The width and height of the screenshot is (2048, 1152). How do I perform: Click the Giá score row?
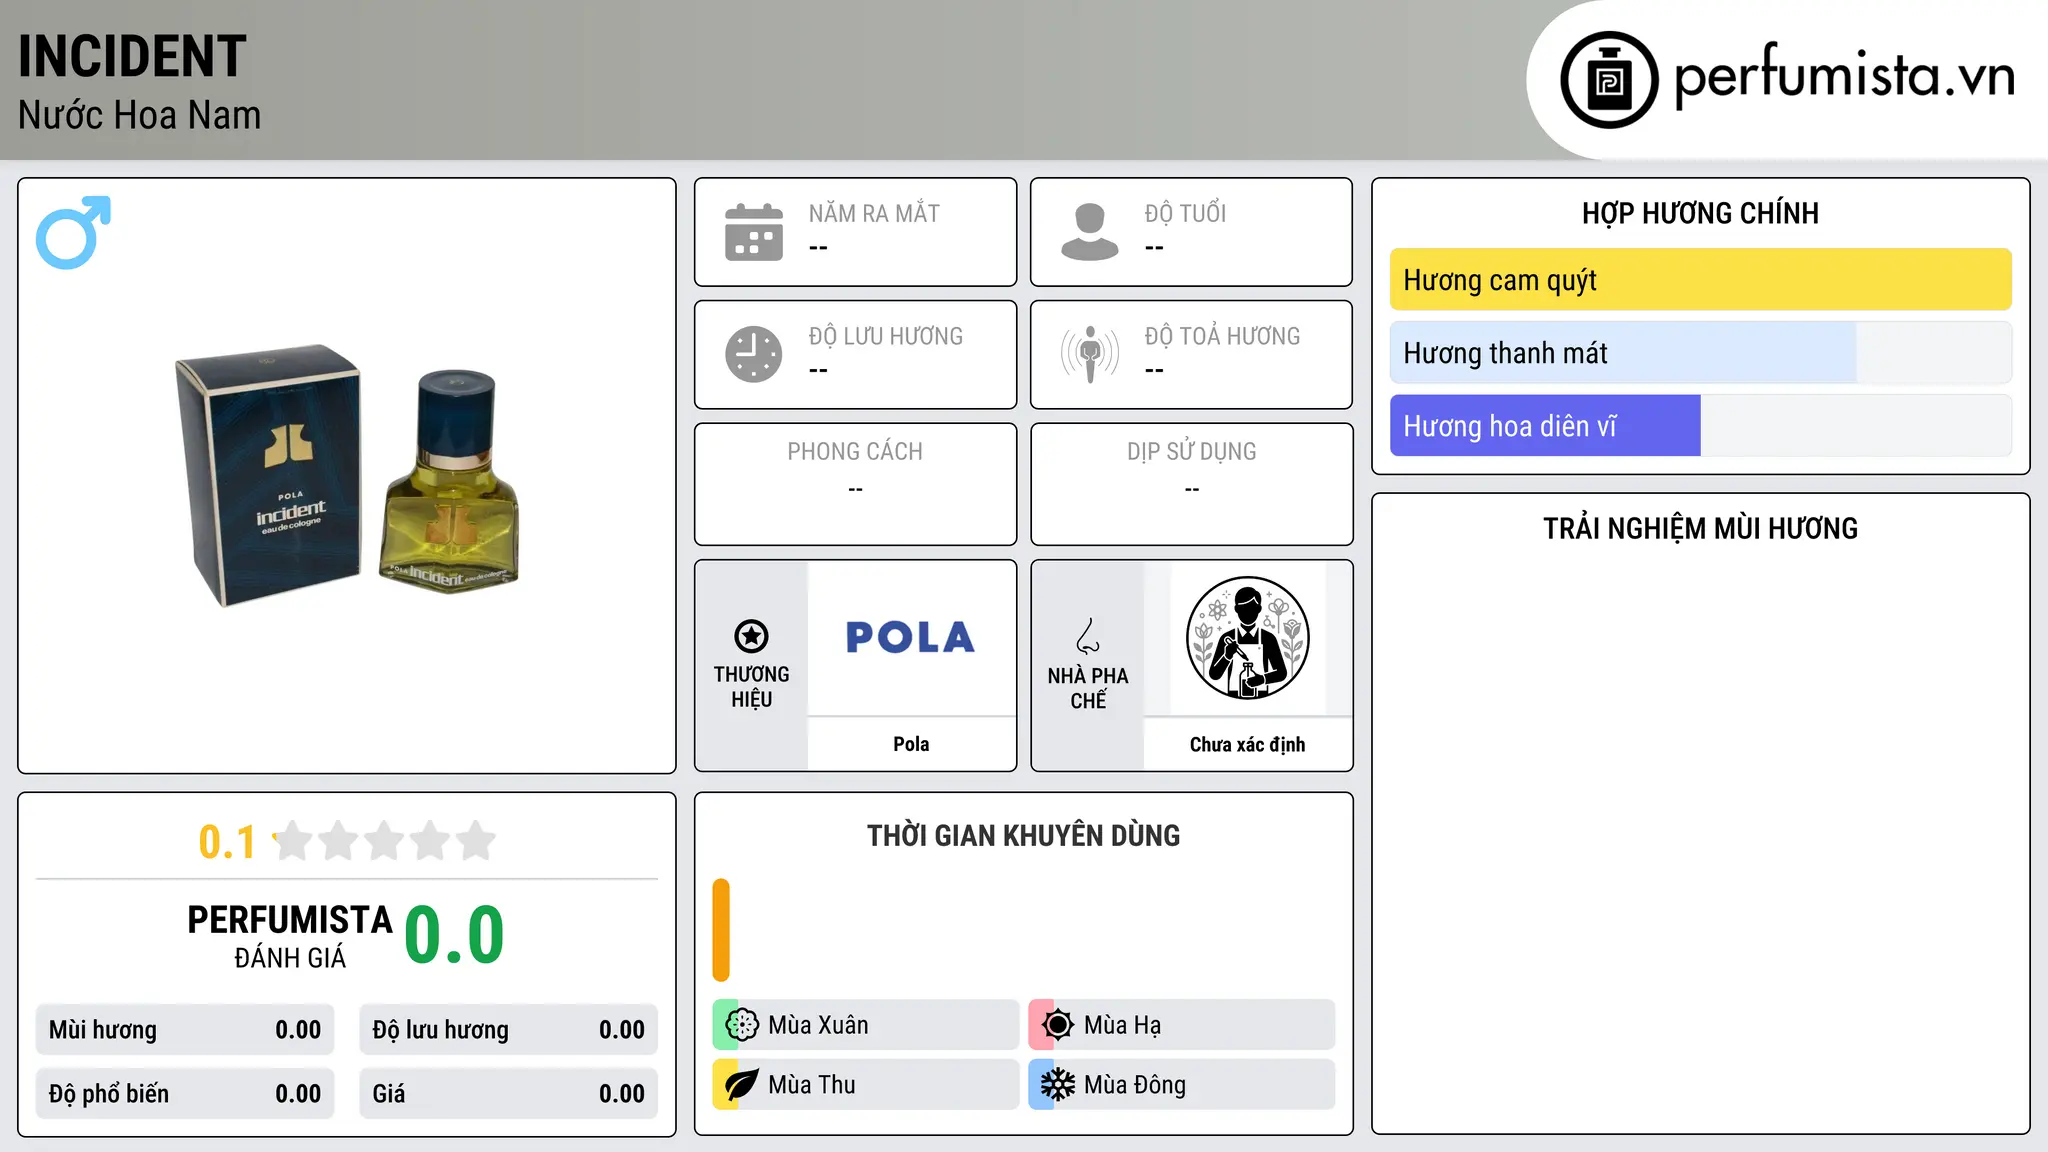509,1094
